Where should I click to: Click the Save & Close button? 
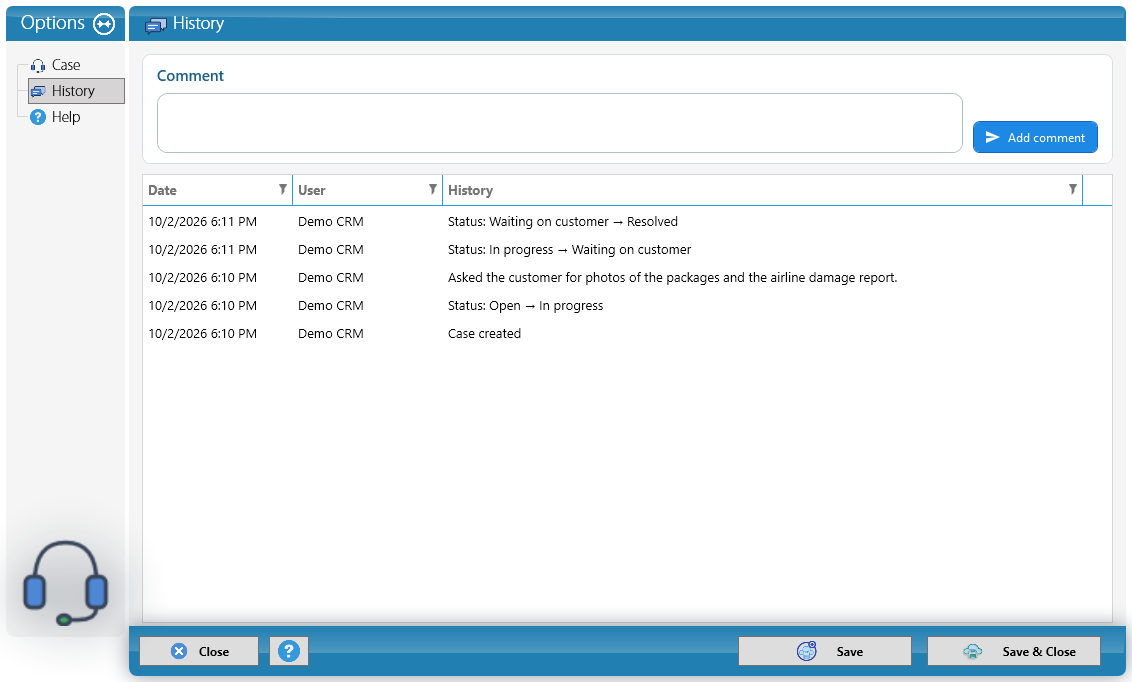(1014, 651)
